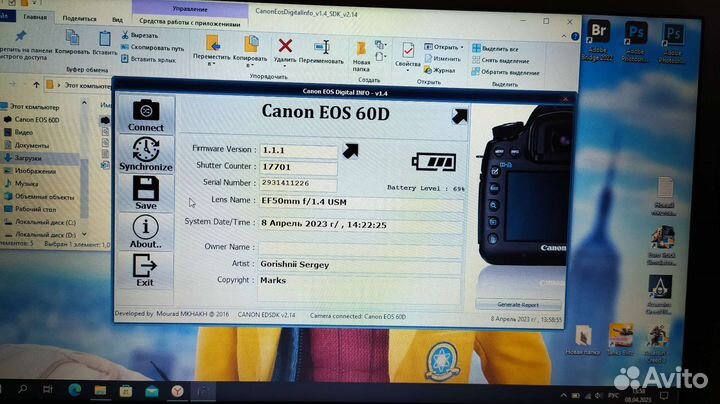Select Документы in Explorer sidebar
This screenshot has height=404, width=720.
tap(27, 145)
